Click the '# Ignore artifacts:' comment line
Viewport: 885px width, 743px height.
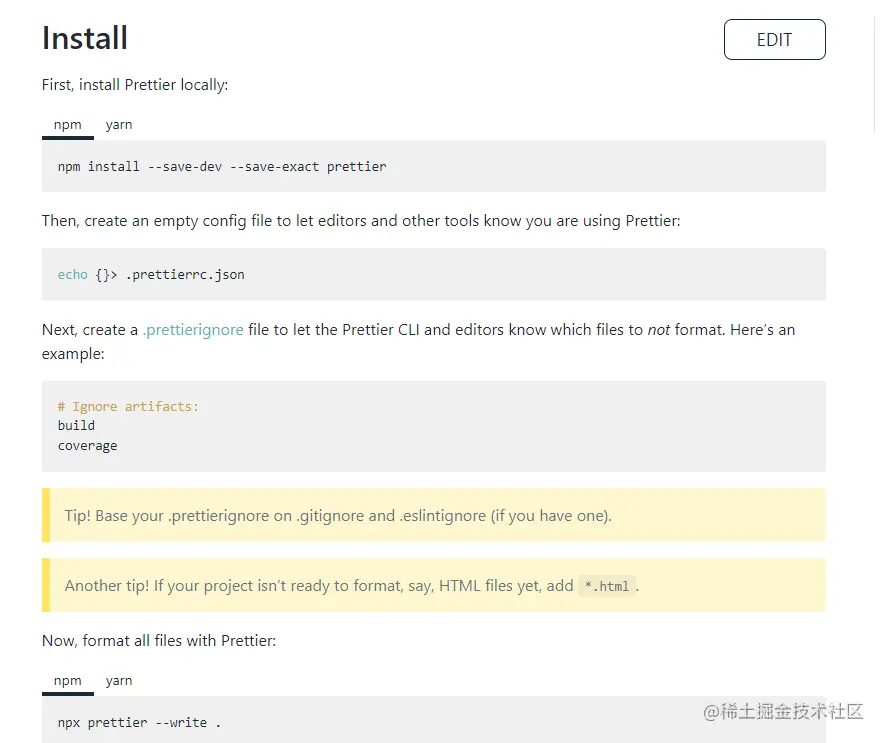[128, 407]
